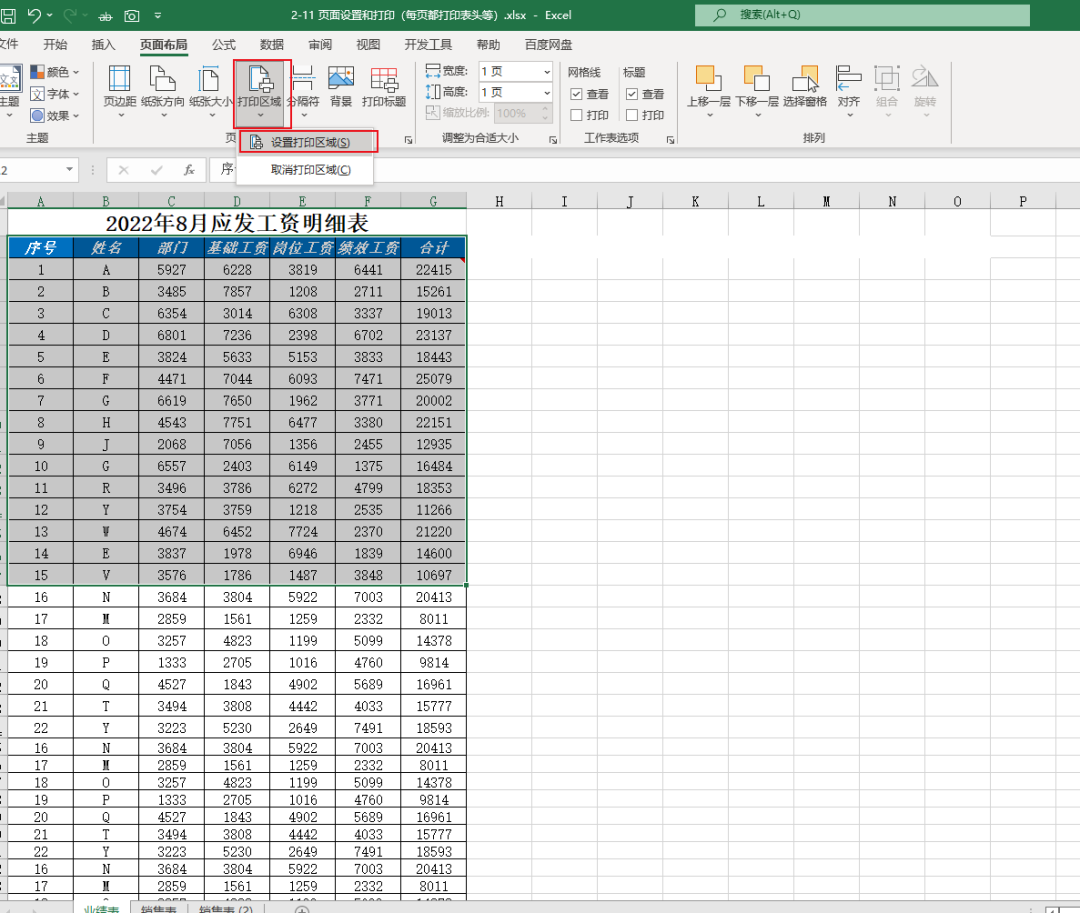Click the insert function fx icon
The image size is (1080, 913).
[189, 169]
